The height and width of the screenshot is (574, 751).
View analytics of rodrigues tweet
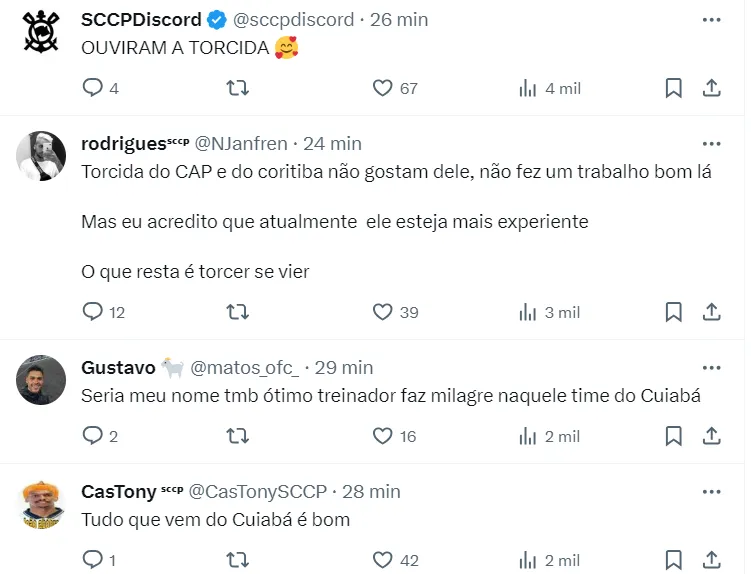point(528,312)
